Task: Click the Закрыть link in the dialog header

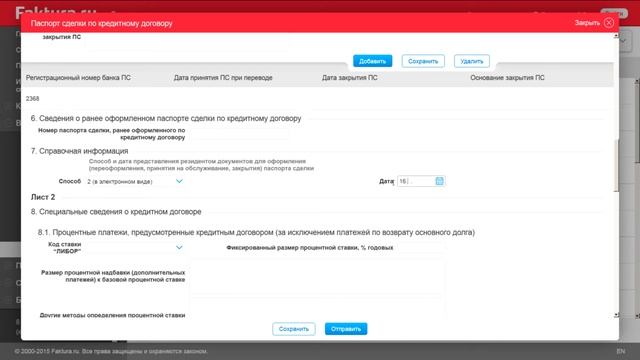Action: 587,23
